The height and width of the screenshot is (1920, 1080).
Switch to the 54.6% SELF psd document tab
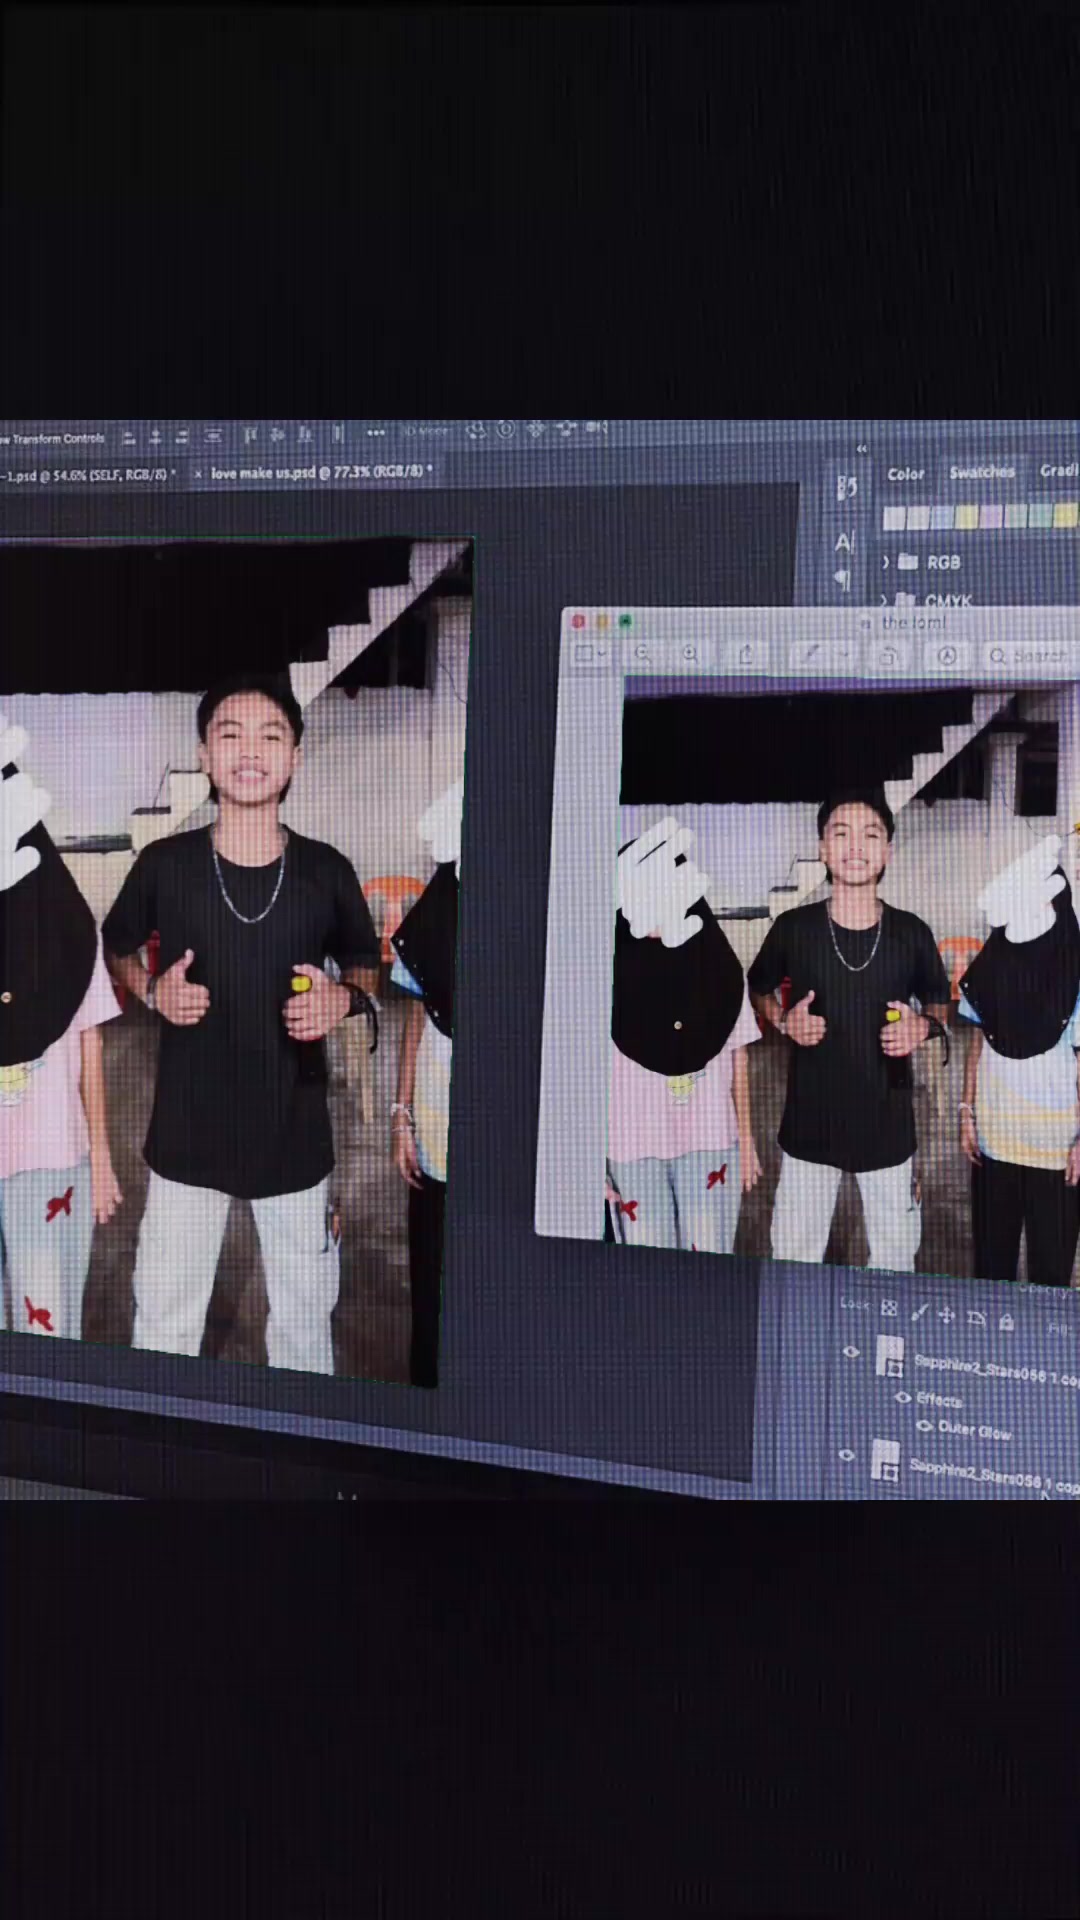[88, 475]
